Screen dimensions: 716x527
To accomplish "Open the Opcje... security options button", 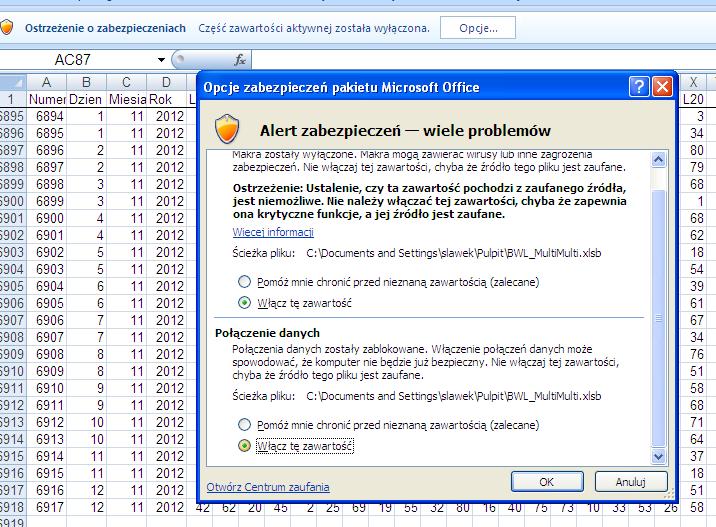I will [478, 28].
